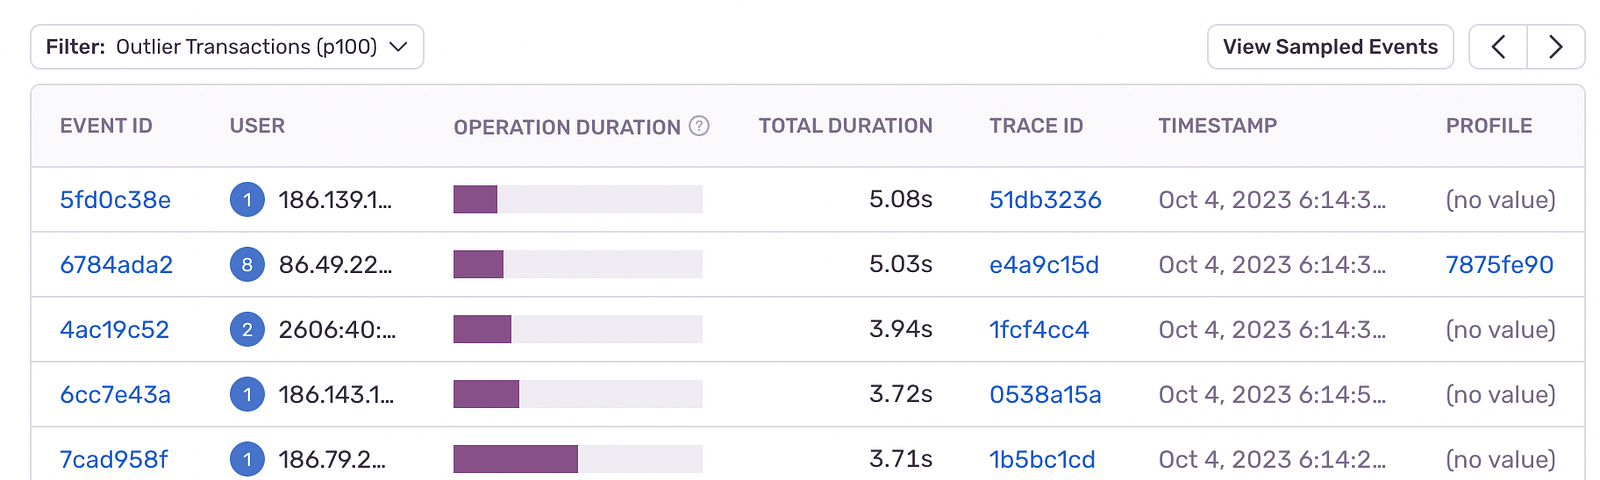Open trace 0538a15a
The width and height of the screenshot is (1600, 480).
click(1045, 395)
